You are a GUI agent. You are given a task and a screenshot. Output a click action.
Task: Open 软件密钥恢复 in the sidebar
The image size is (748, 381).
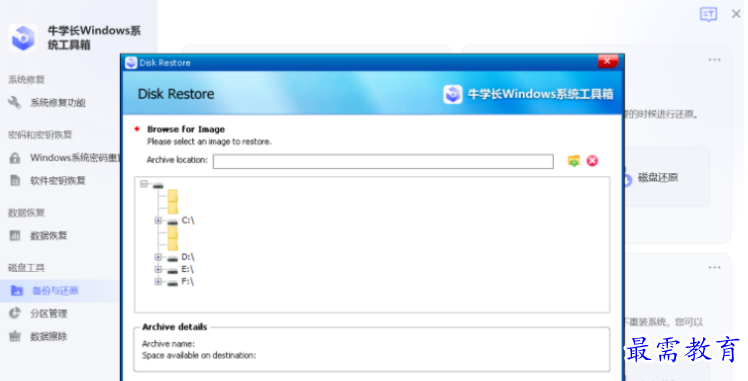coord(58,181)
